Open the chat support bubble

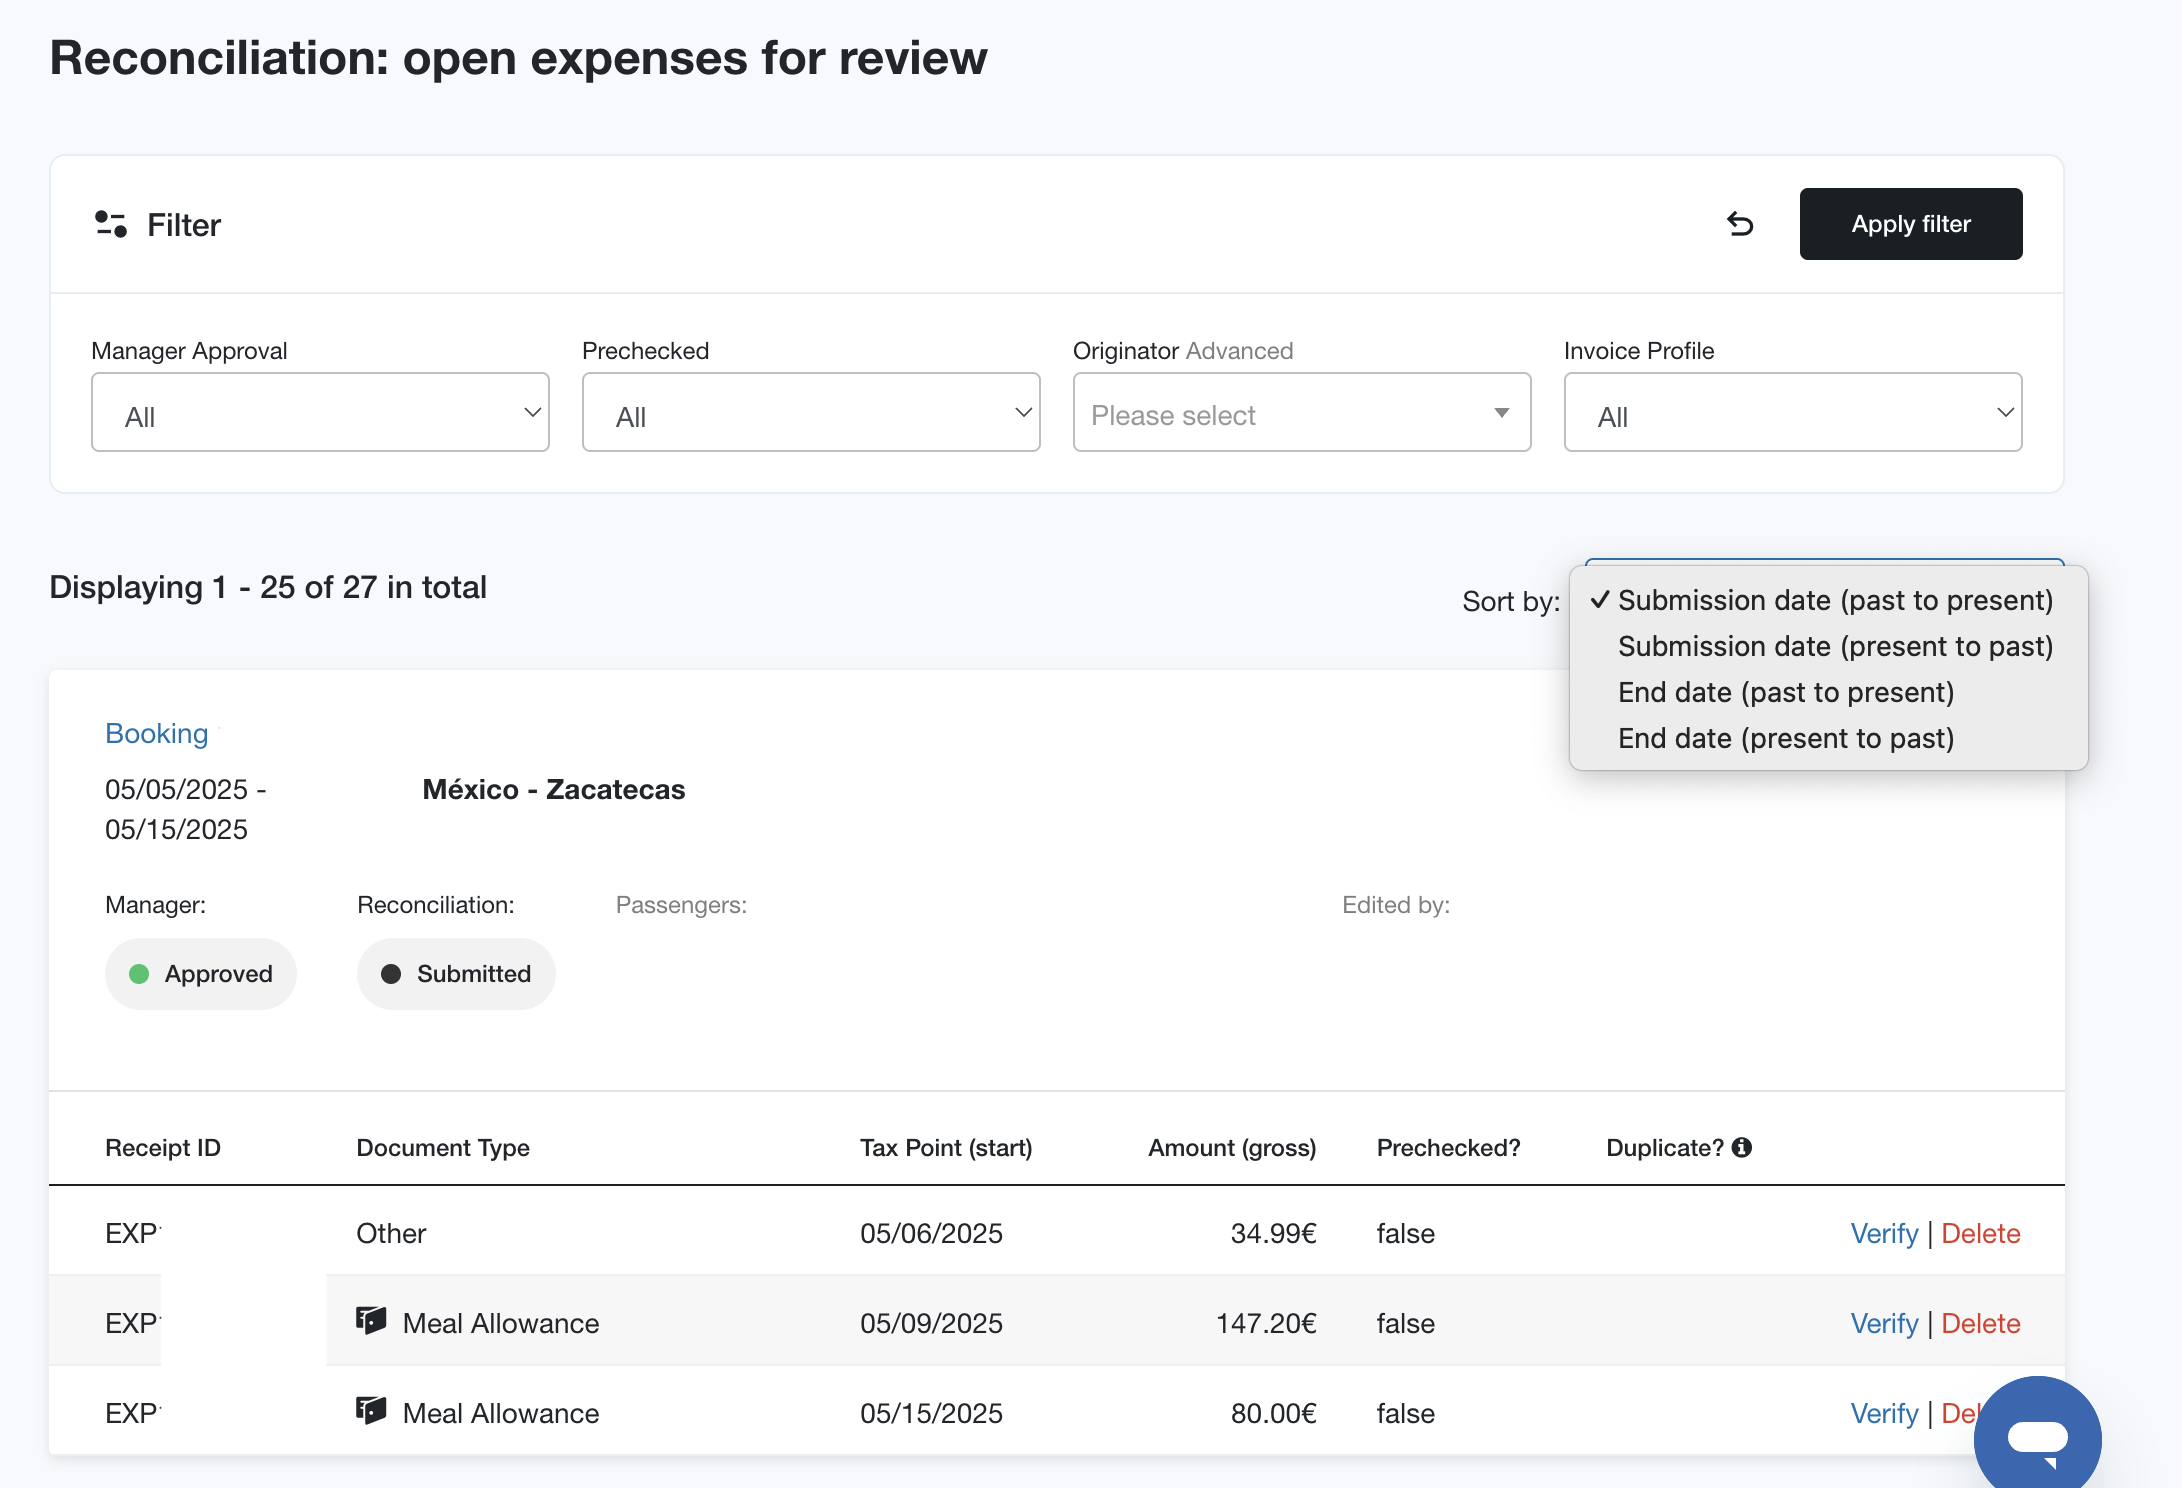2038,1438
